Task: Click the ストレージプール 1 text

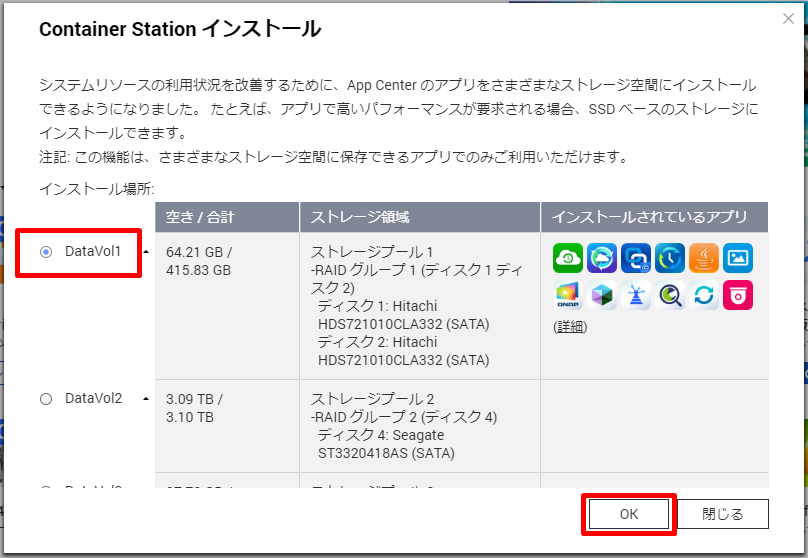Action: [372, 252]
